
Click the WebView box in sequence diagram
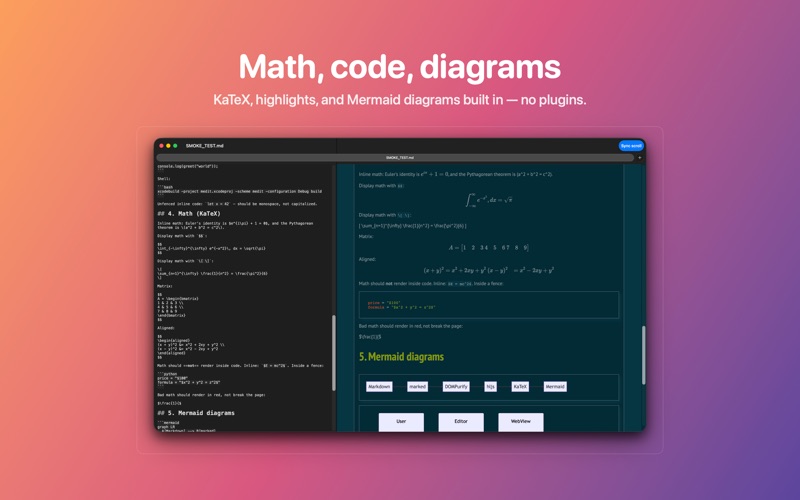click(x=520, y=422)
